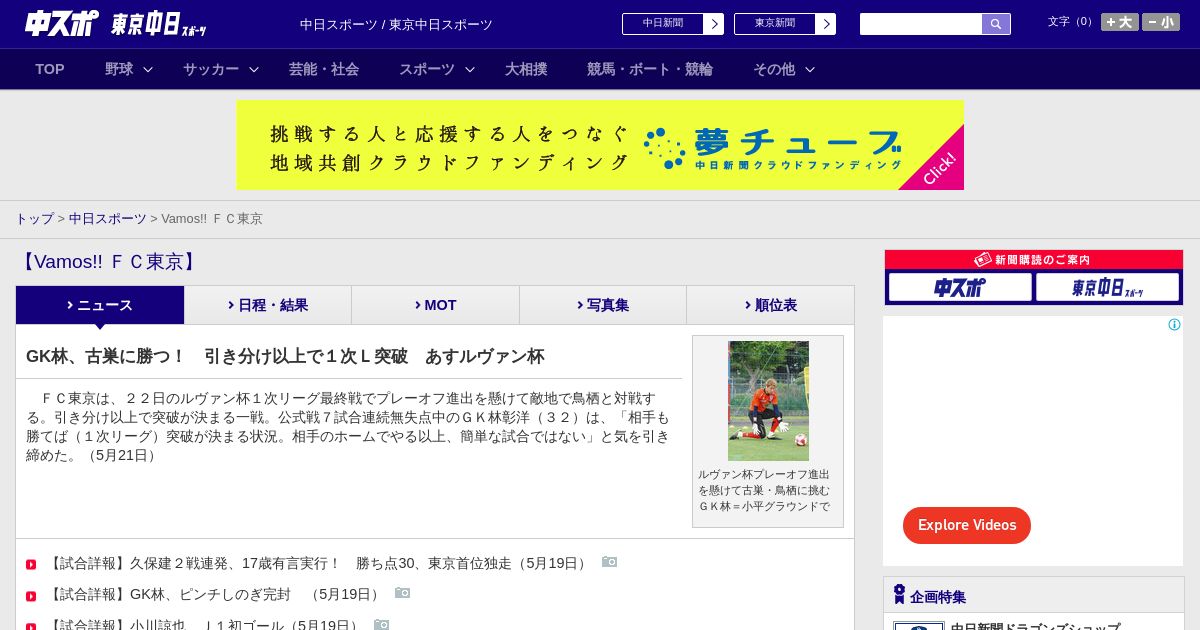
Task: Select the ニュース tab
Action: click(x=100, y=305)
